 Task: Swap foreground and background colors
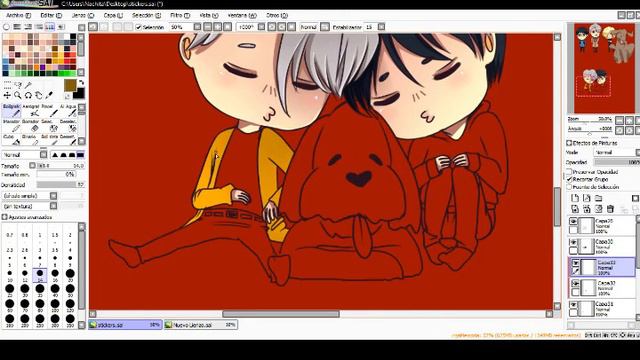(81, 82)
